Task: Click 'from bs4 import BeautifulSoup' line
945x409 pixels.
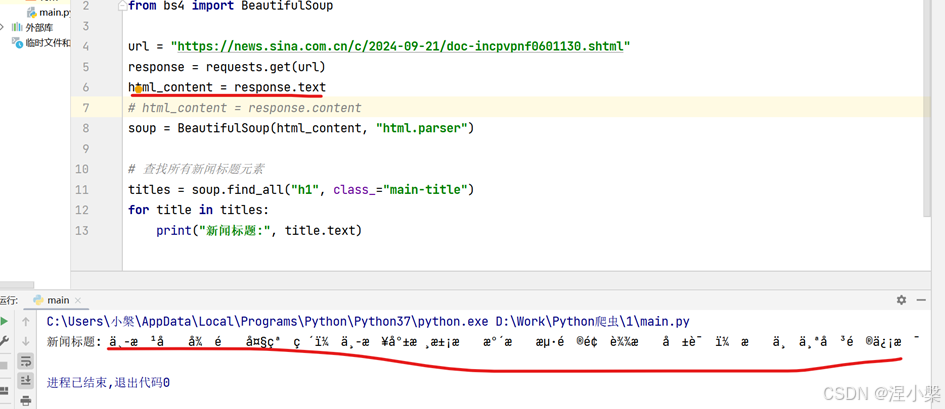Action: click(x=230, y=6)
